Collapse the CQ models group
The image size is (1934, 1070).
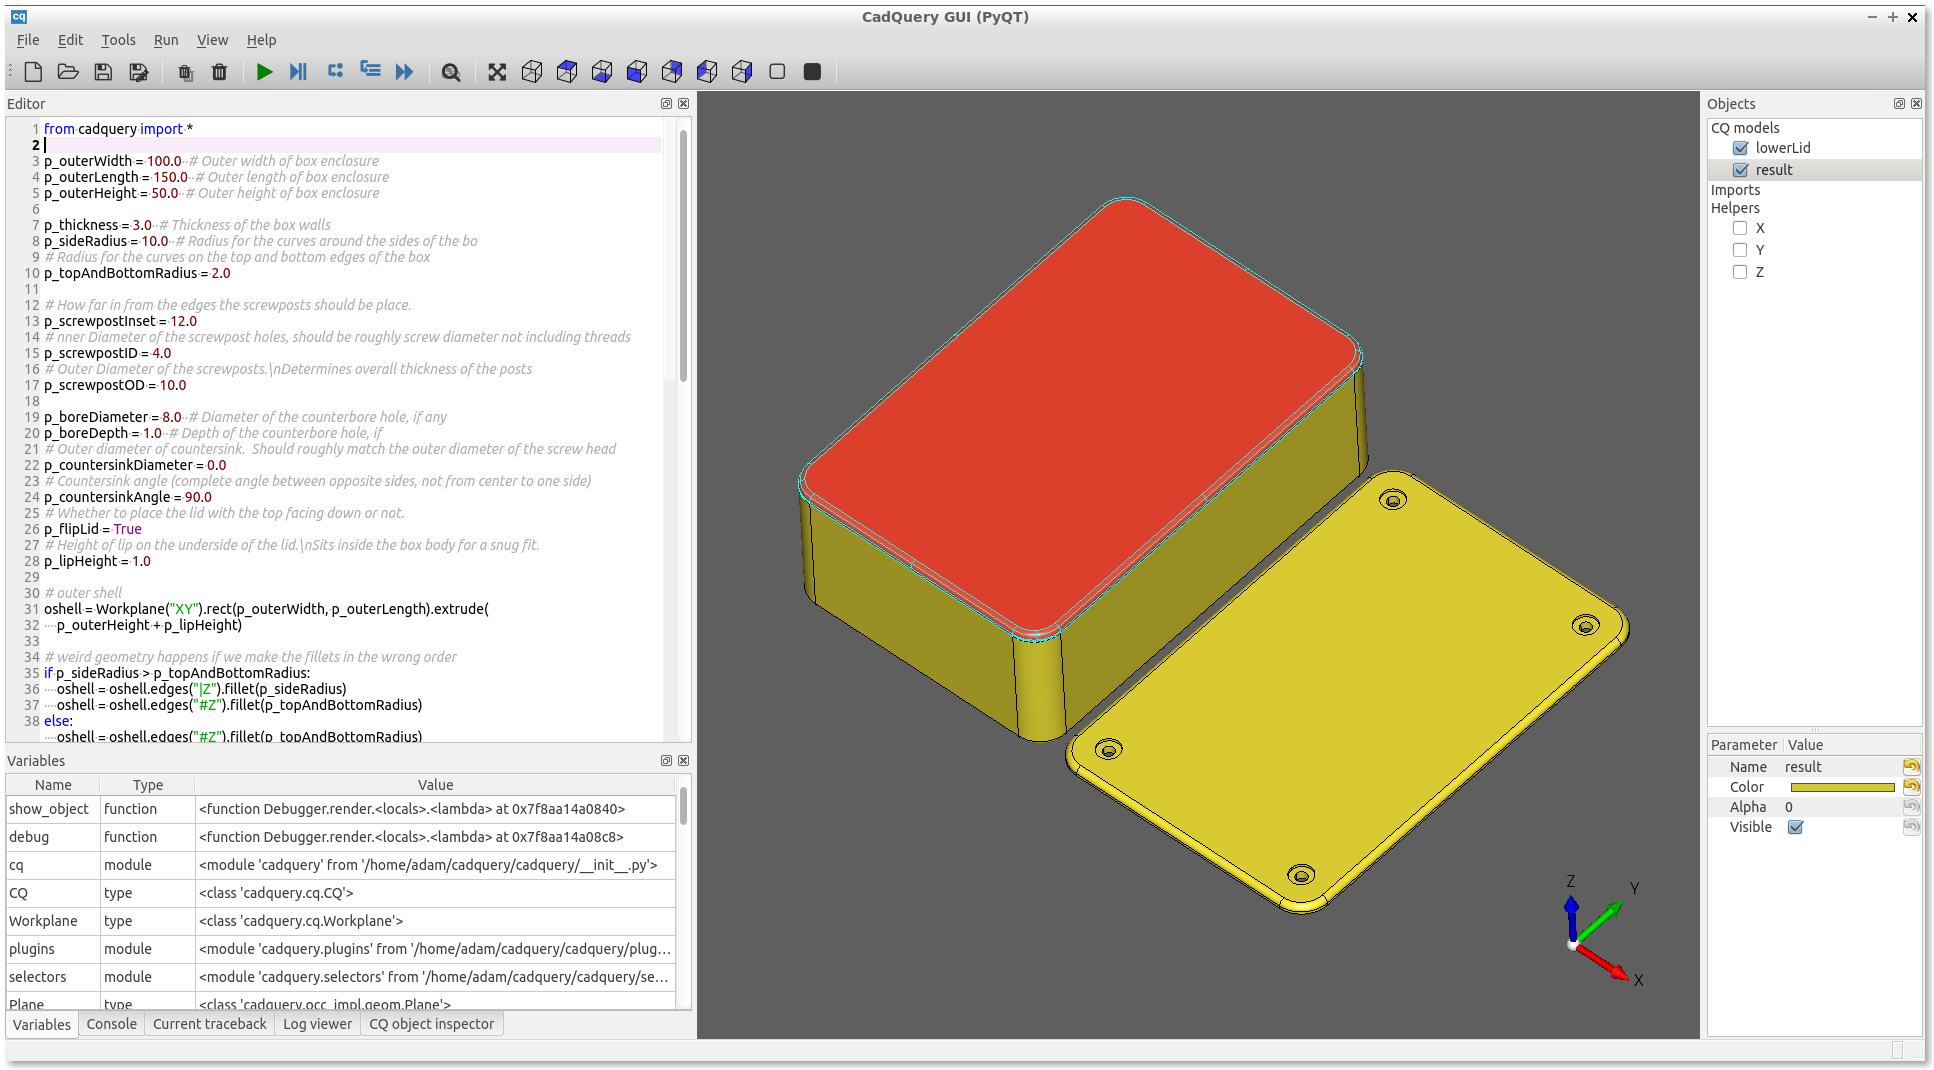coord(1744,127)
